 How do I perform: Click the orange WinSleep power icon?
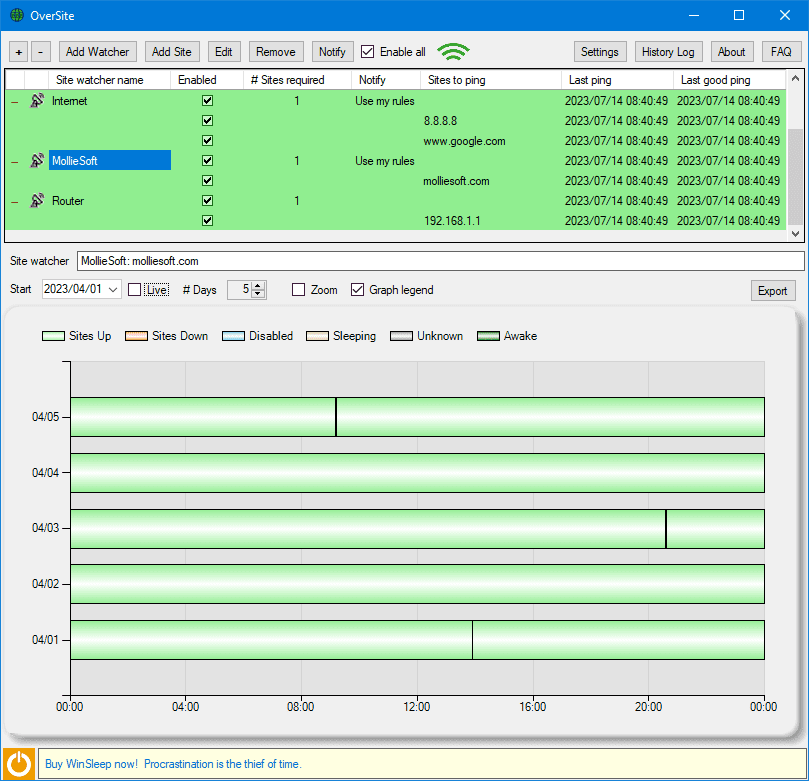coord(19,763)
